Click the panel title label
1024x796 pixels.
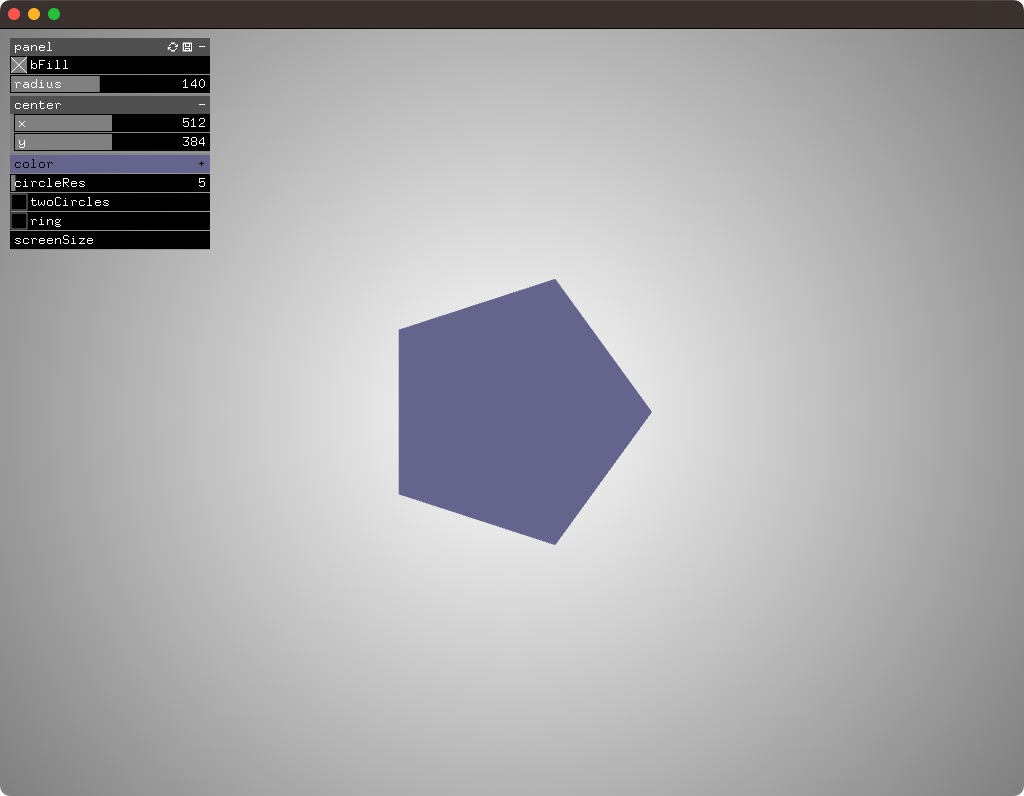tap(34, 47)
